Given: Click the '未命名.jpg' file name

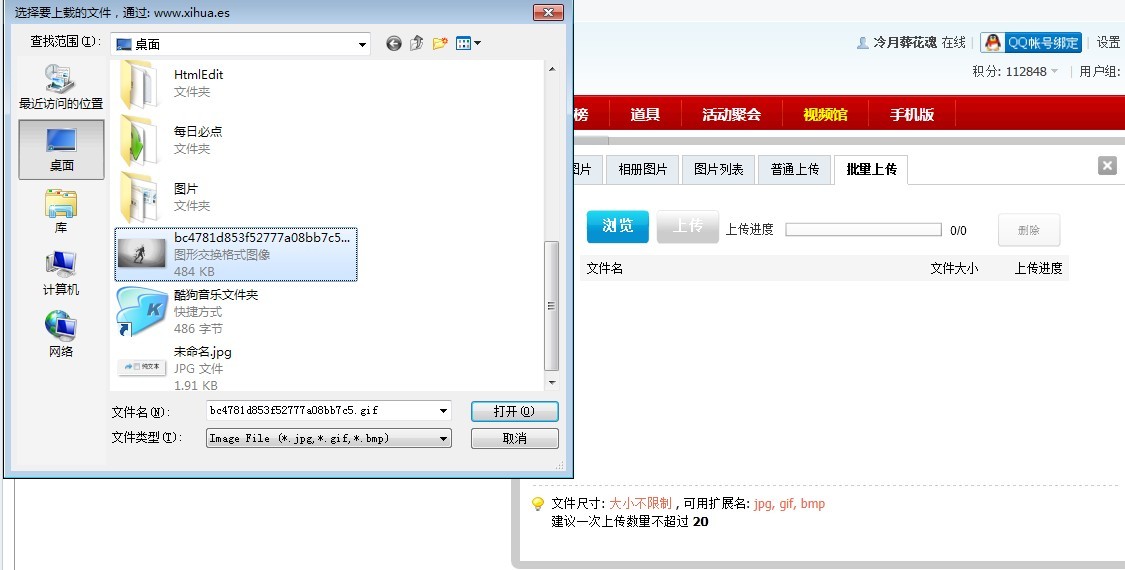Looking at the screenshot, I should (x=202, y=352).
